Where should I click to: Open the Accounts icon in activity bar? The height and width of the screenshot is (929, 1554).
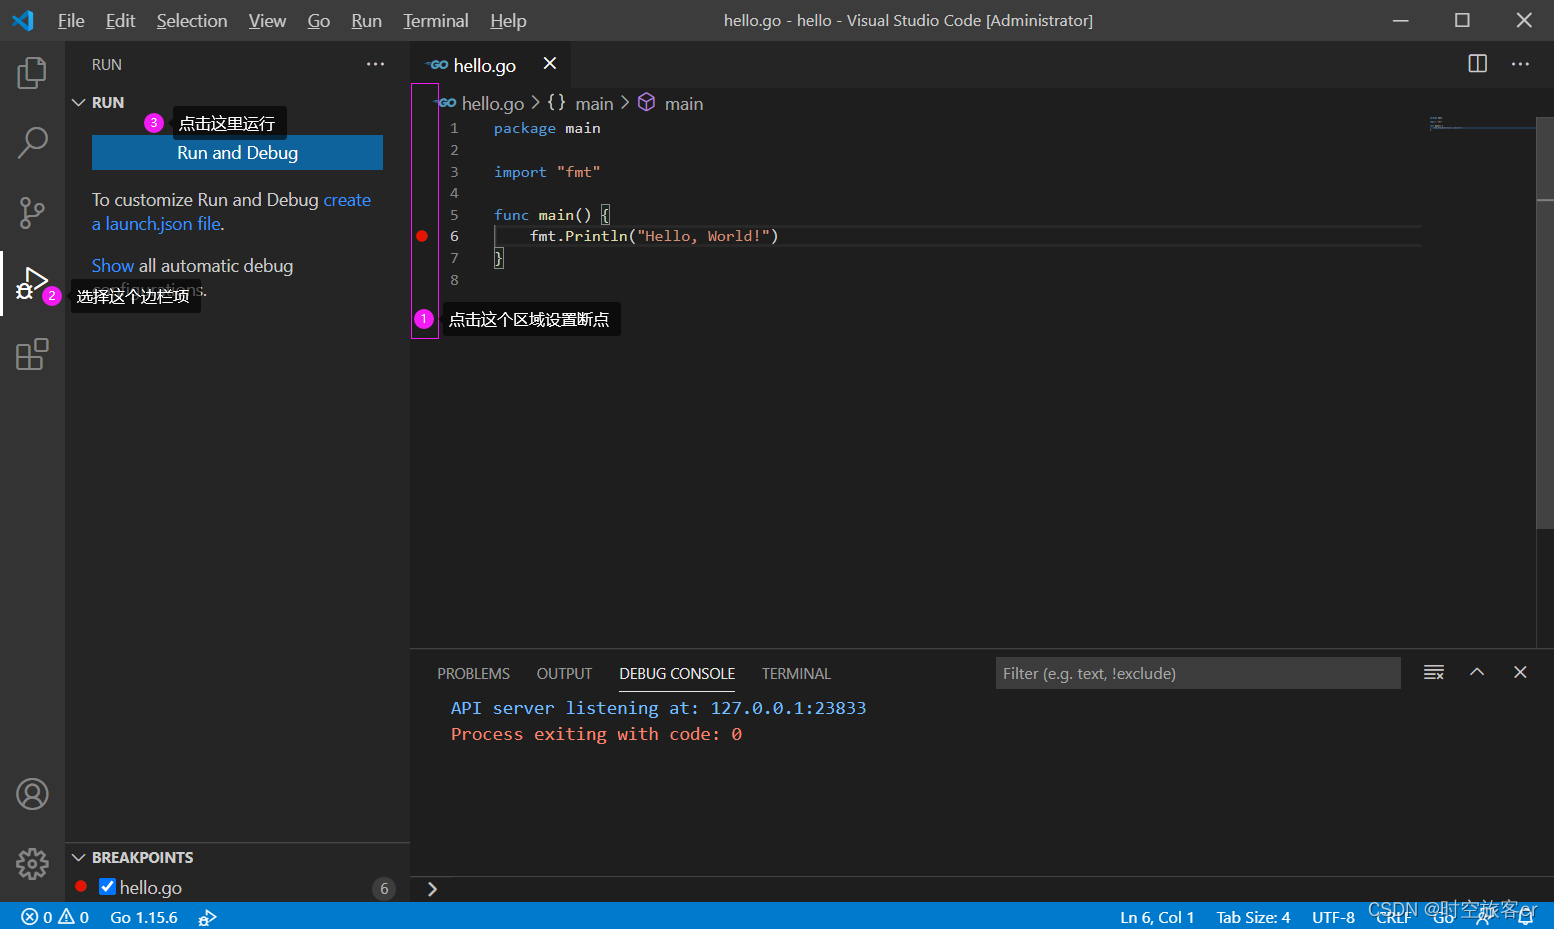point(32,794)
